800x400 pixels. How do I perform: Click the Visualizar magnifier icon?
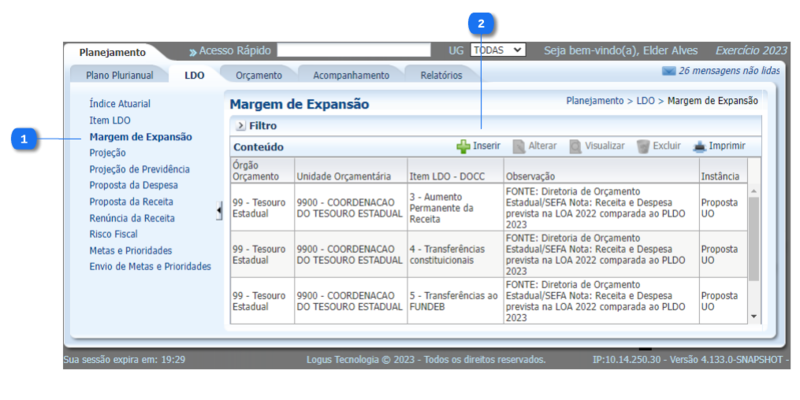[575, 146]
